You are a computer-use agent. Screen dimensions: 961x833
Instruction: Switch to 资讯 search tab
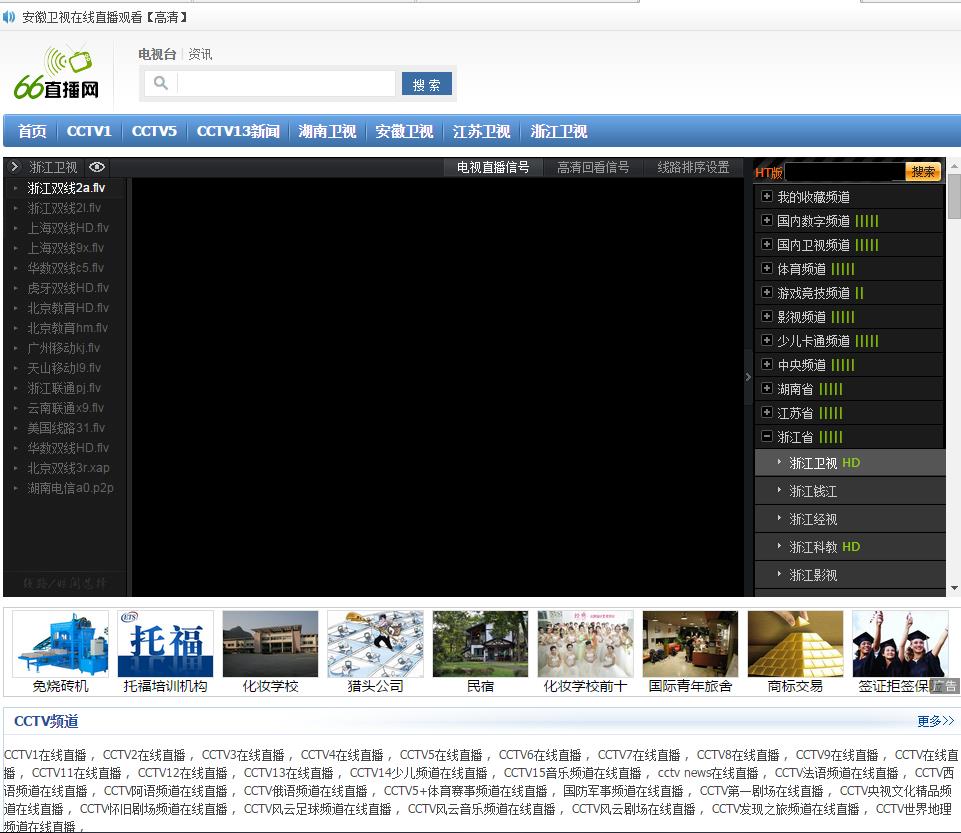pos(200,54)
